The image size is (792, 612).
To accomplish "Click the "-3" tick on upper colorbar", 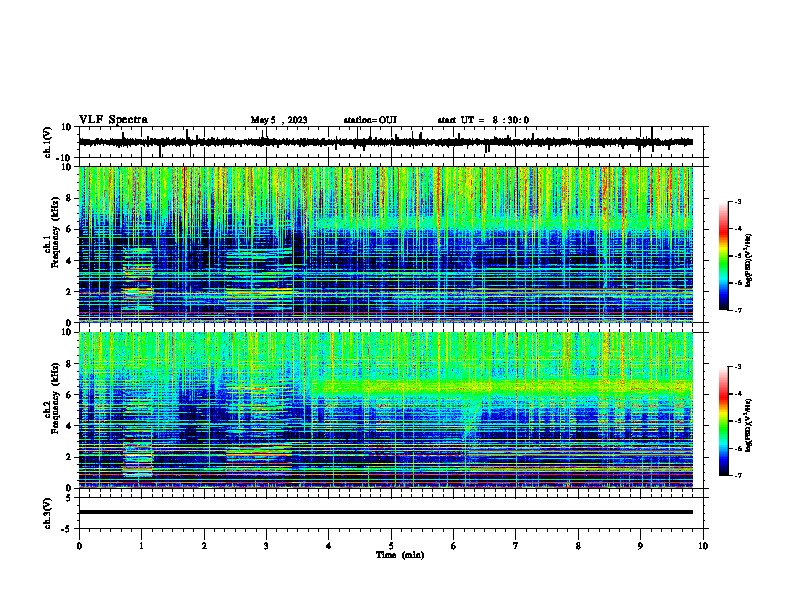I will point(737,202).
